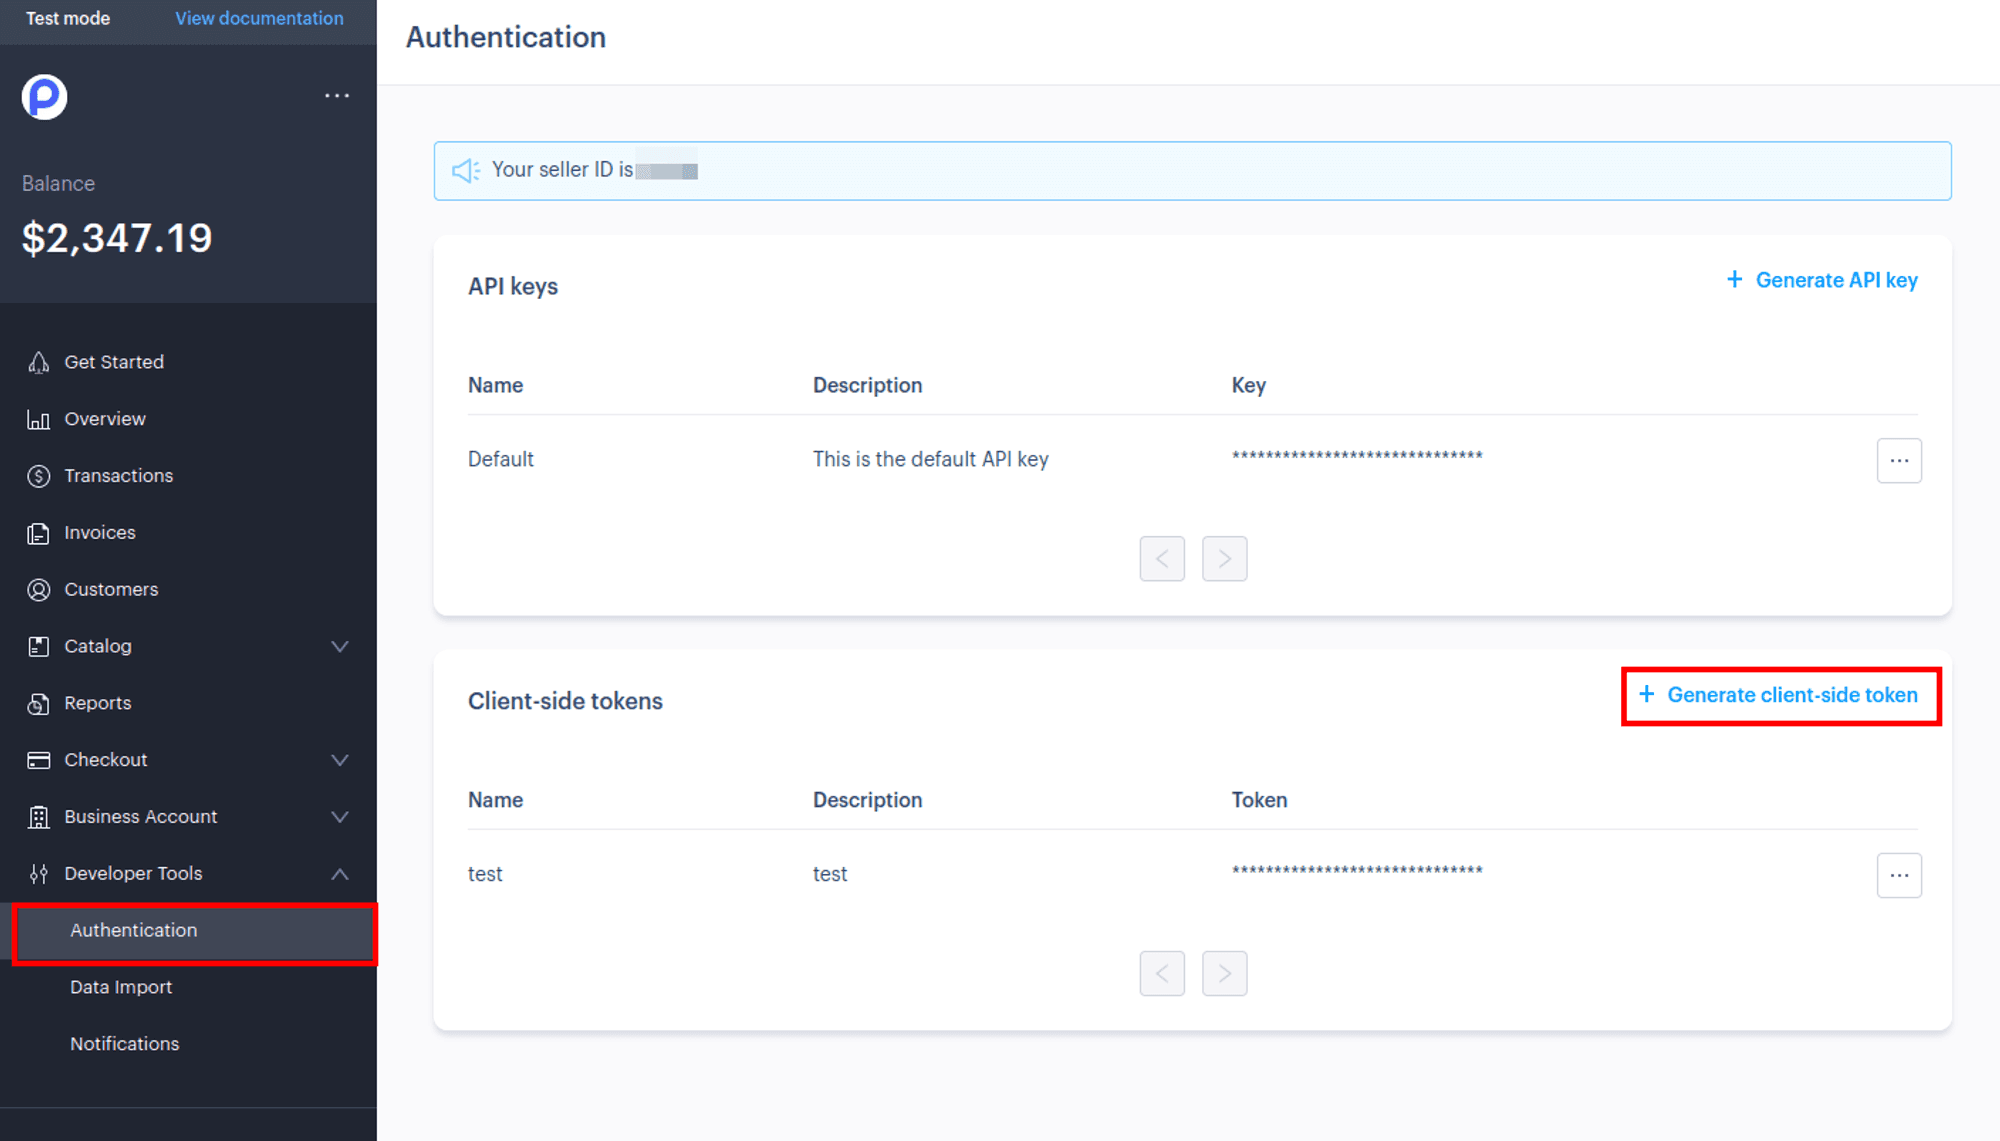Click the Customers sidebar icon
This screenshot has width=2000, height=1141.
point(38,589)
